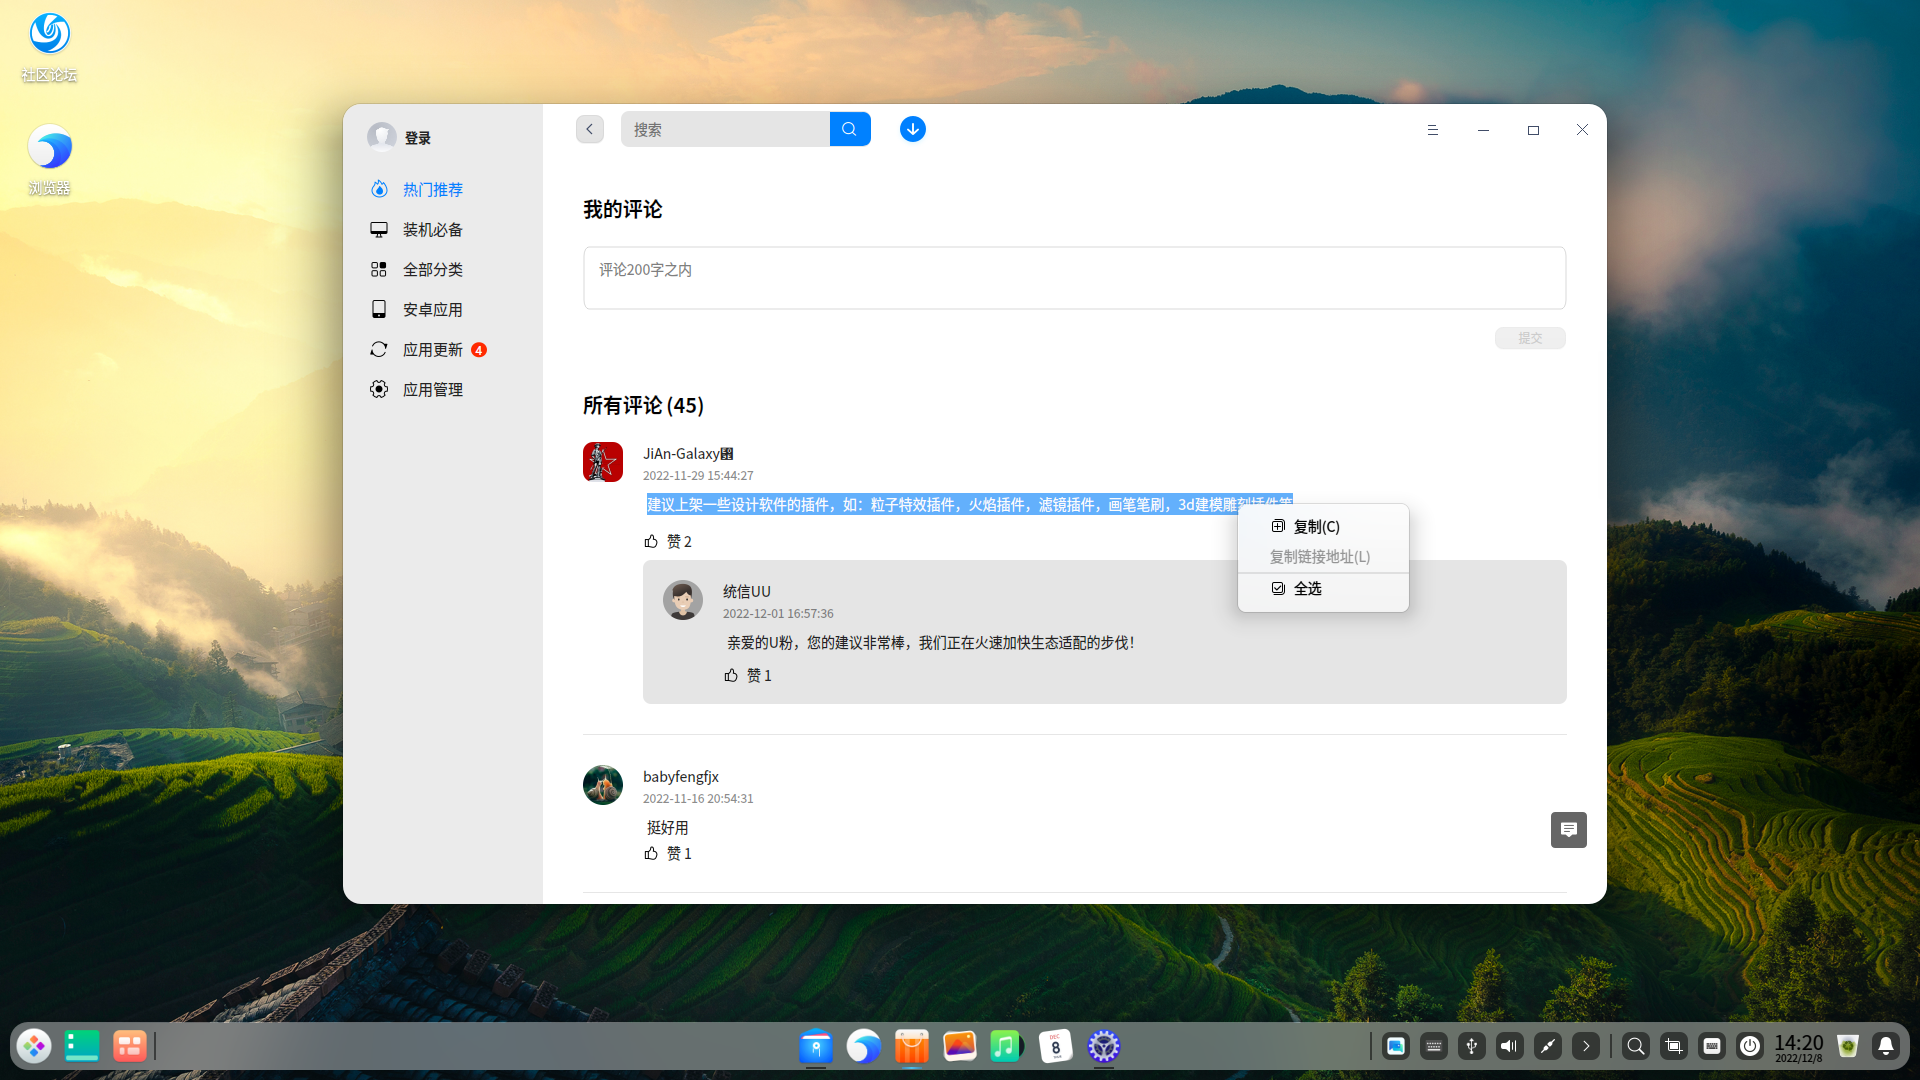
Task: Expand tray with the arrow icon
Action: point(1586,1046)
